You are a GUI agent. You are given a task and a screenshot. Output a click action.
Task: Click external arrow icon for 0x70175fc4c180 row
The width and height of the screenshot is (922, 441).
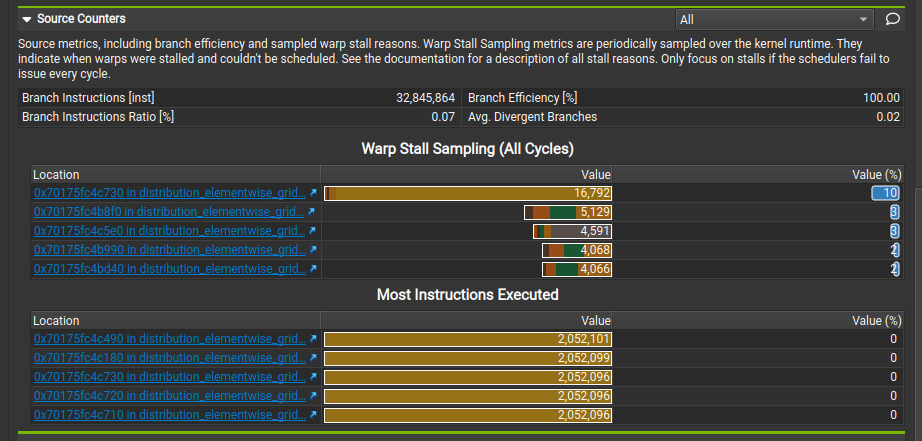pos(311,358)
